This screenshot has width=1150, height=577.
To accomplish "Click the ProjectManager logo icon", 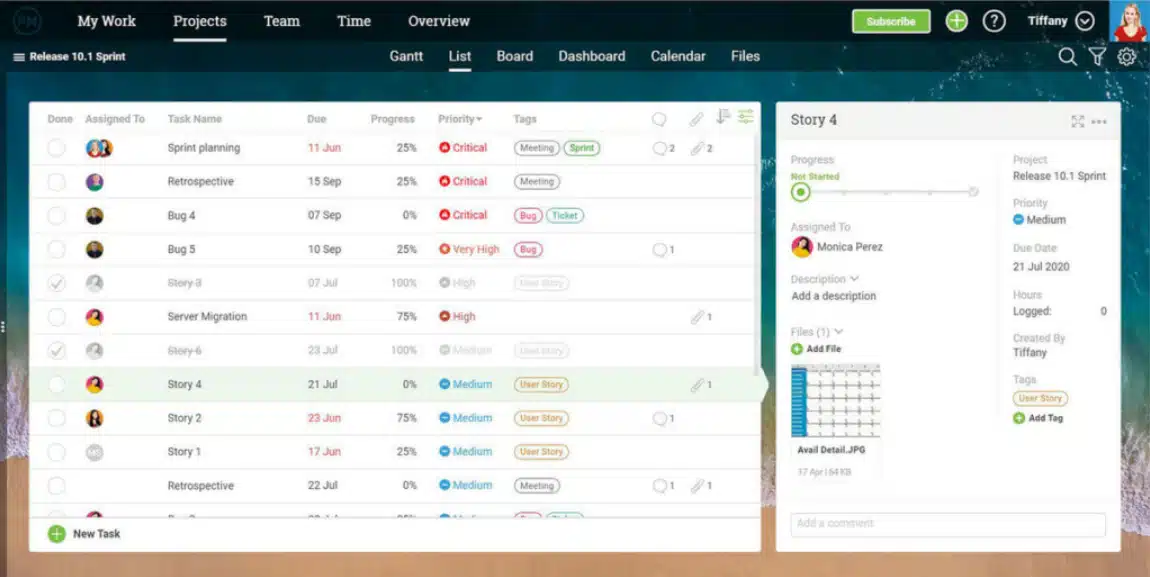I will (27, 21).
